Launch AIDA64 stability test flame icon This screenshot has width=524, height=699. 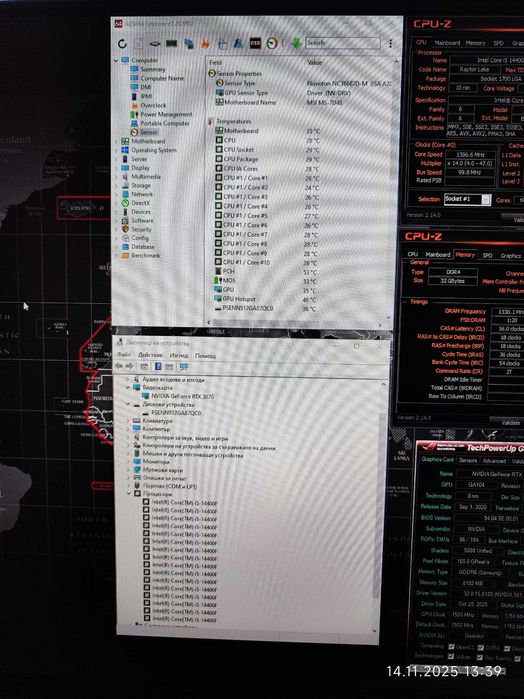pyautogui.click(x=205, y=44)
